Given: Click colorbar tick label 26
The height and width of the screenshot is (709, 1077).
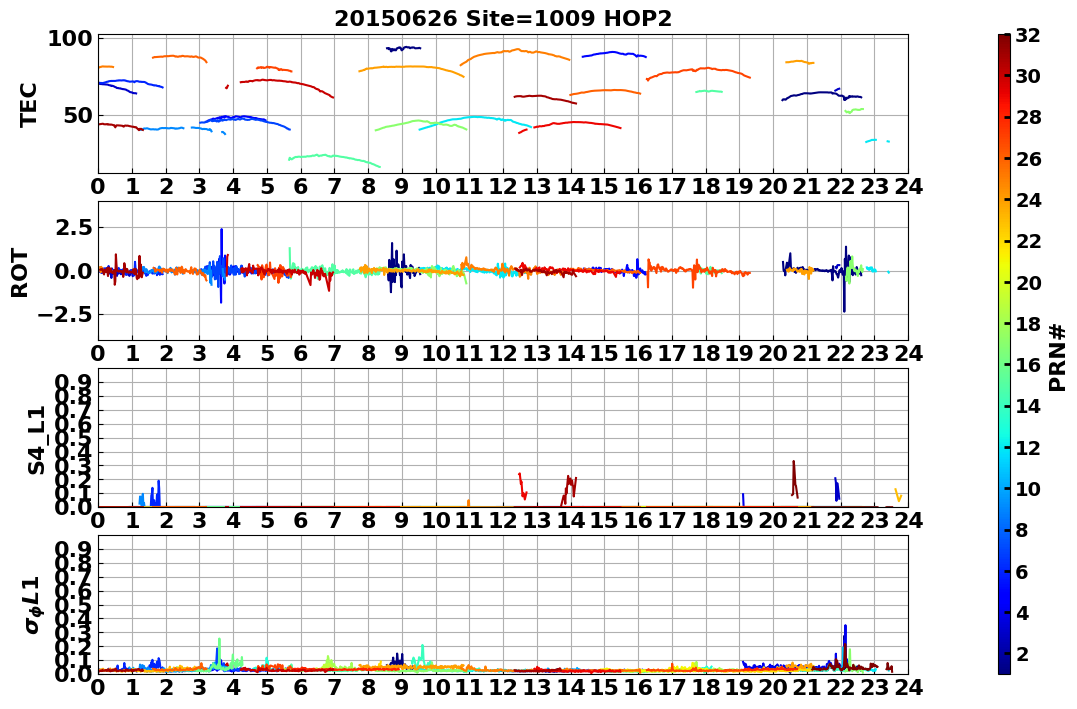Looking at the screenshot, I should [1029, 159].
